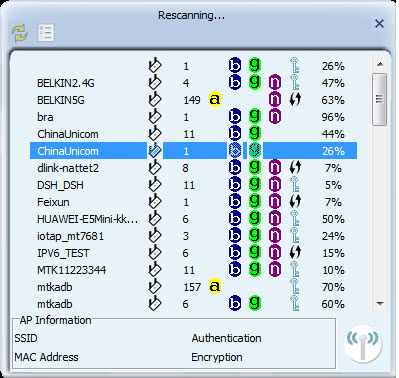Image resolution: width=399 pixels, height=378 pixels.
Task: Select the BELKIN2.4G network
Action: coord(193,83)
